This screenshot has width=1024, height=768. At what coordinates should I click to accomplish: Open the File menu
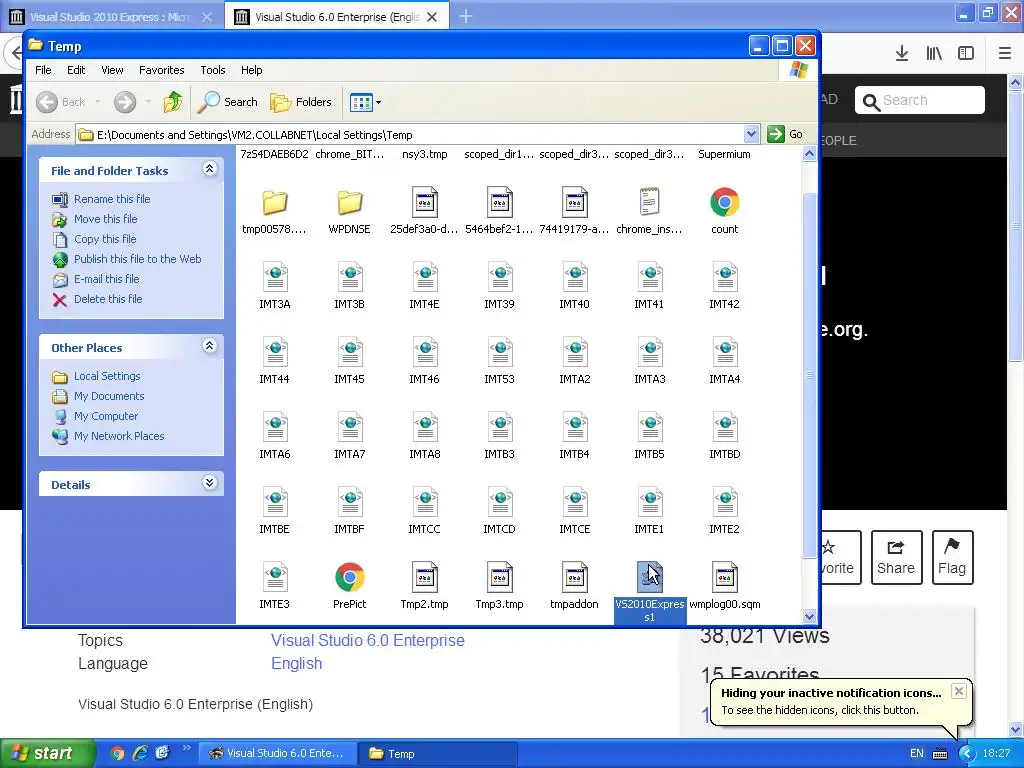coord(43,70)
